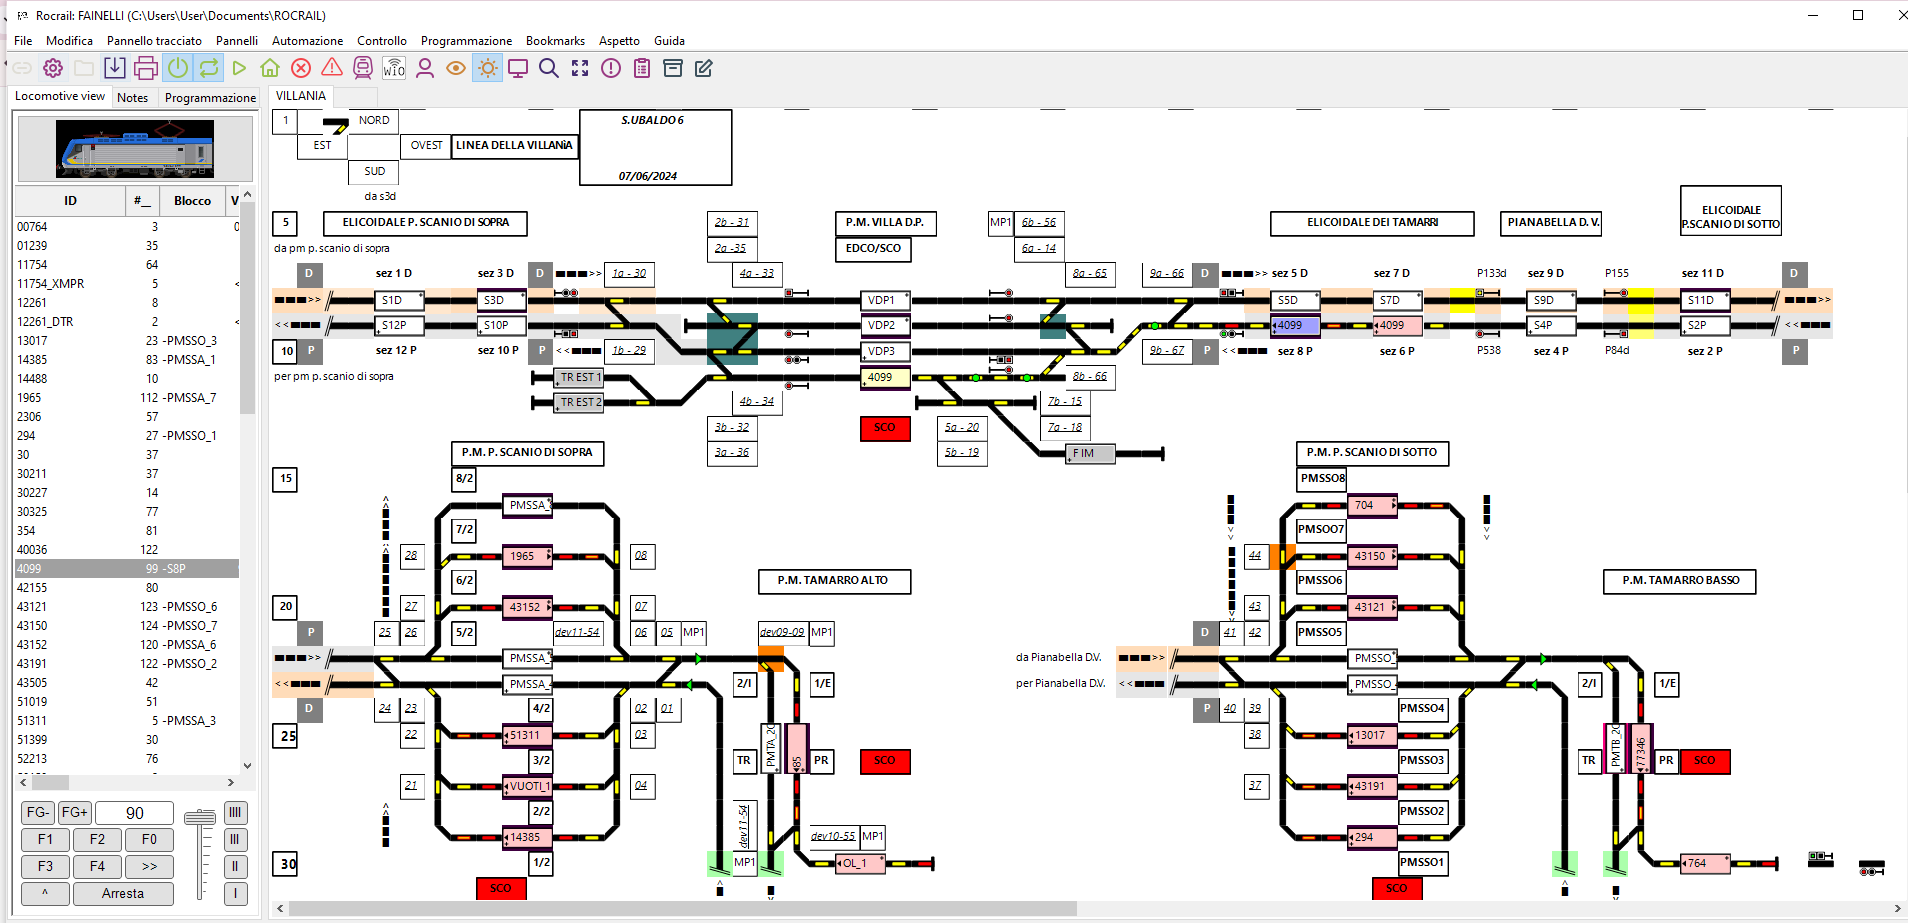Click the green home icon in toolbar
The width and height of the screenshot is (1908, 923).
(x=270, y=68)
